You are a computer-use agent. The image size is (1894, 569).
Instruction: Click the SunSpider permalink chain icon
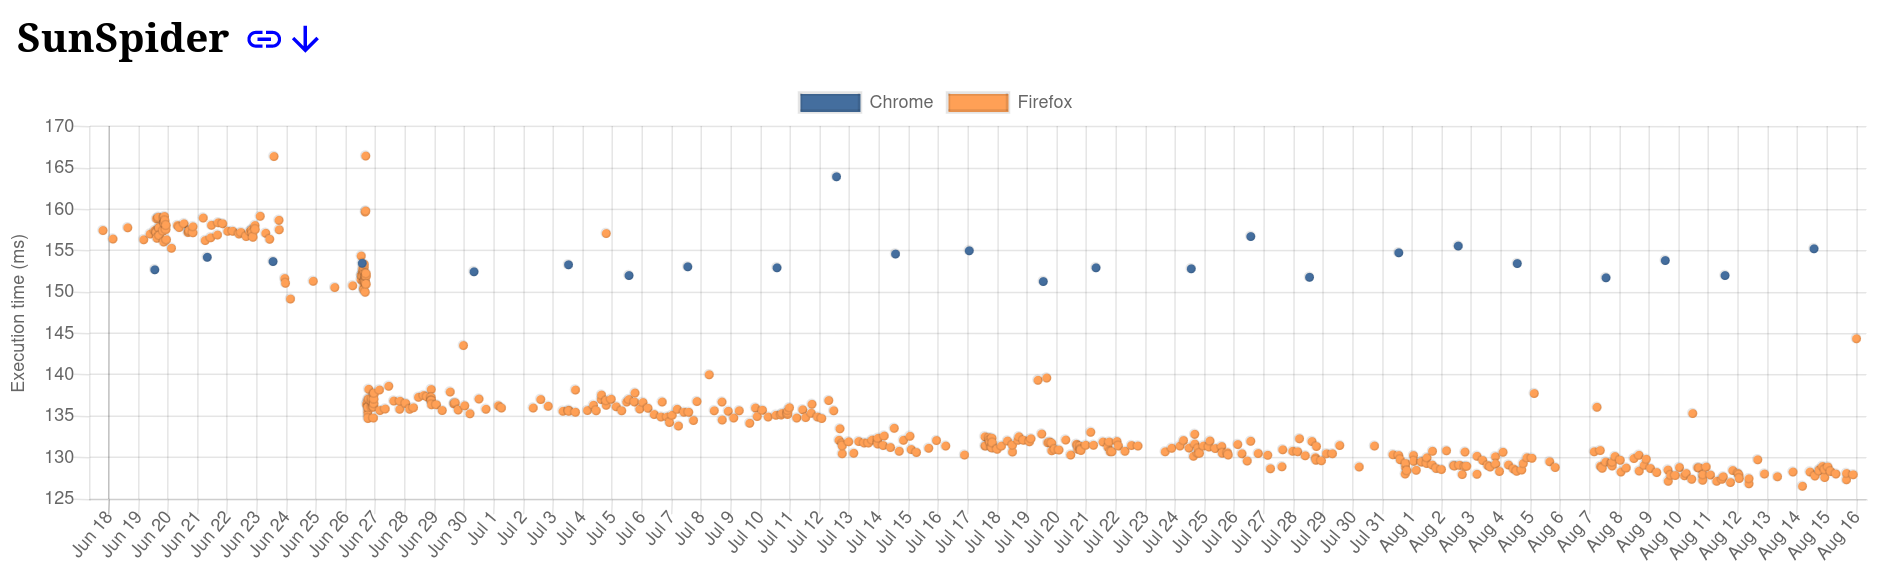(x=264, y=39)
